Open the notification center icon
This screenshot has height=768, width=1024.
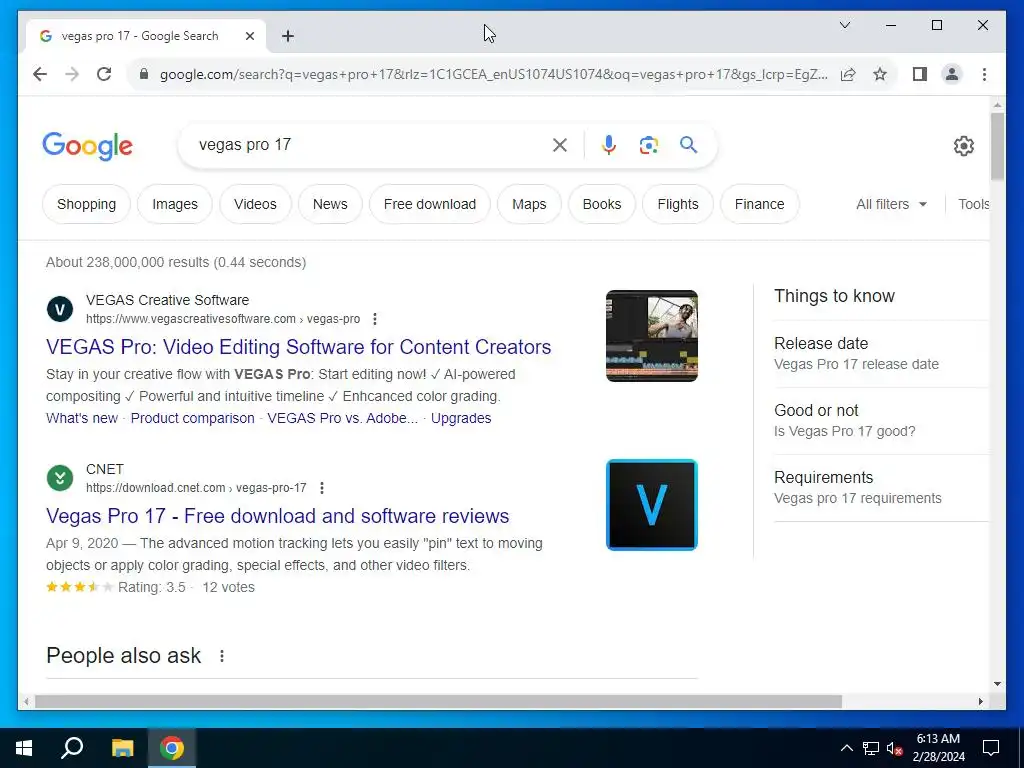point(991,748)
